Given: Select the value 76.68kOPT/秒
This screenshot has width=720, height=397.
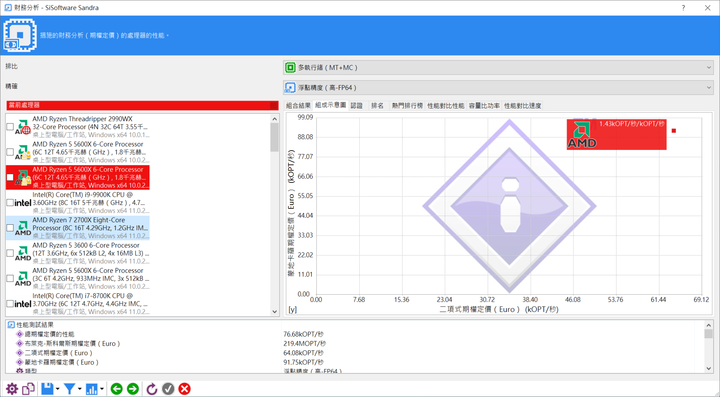Looking at the screenshot, I should [x=303, y=334].
